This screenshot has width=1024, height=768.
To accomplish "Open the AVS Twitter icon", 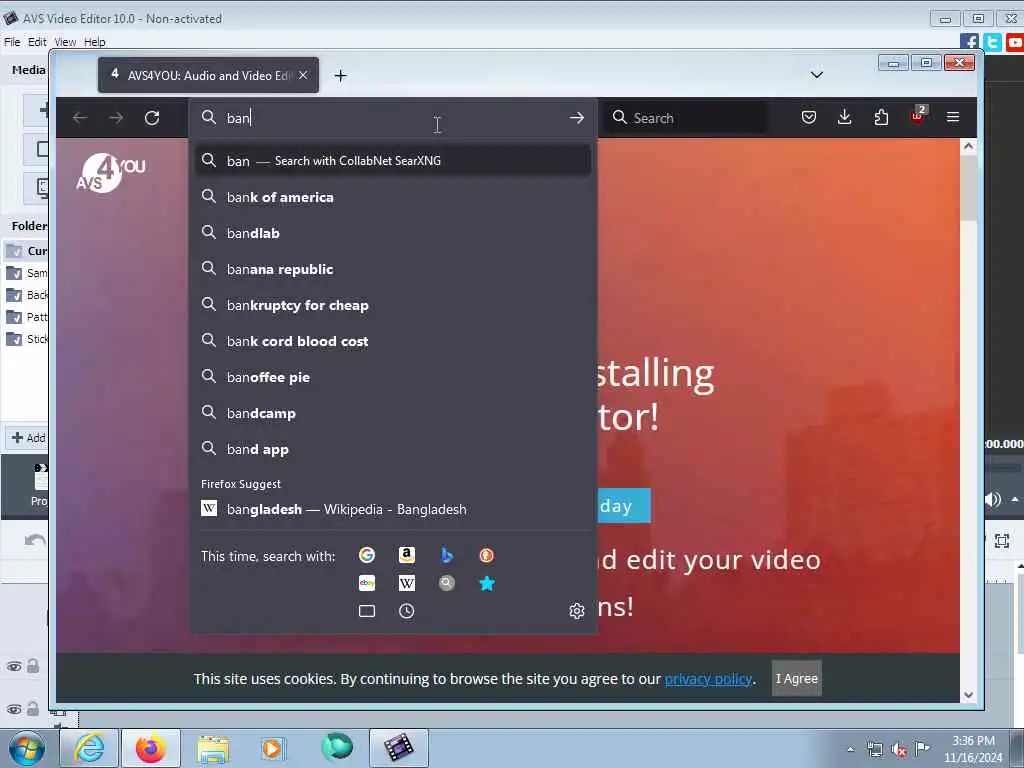I will point(992,42).
